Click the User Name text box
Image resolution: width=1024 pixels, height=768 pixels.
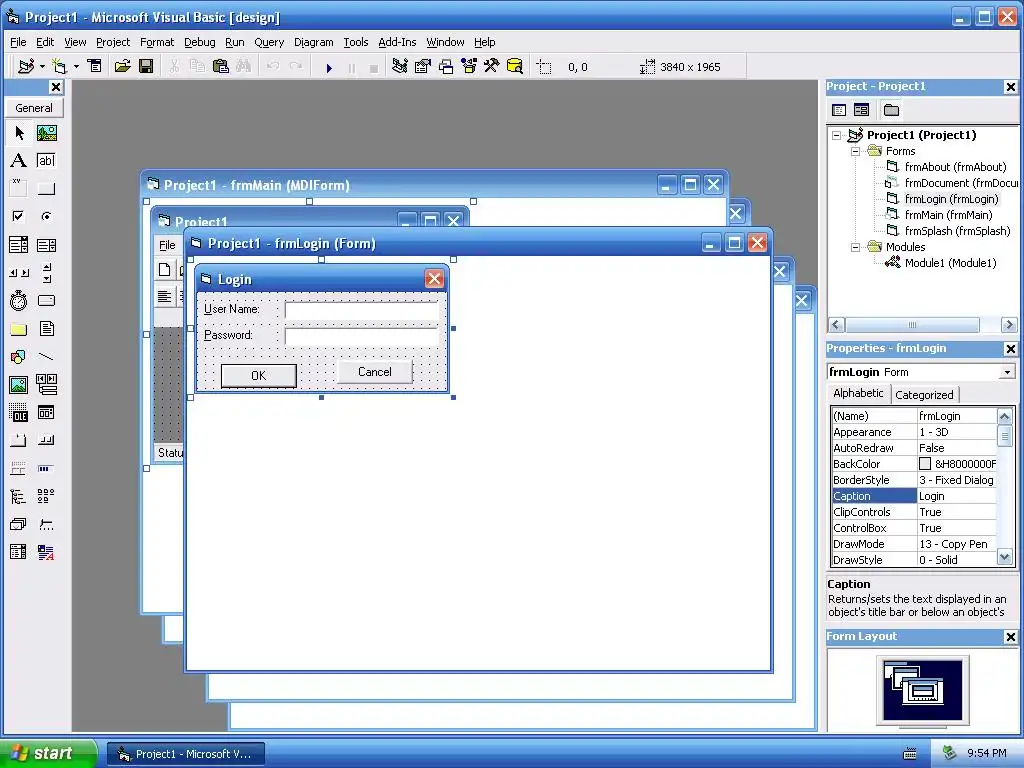(x=362, y=310)
